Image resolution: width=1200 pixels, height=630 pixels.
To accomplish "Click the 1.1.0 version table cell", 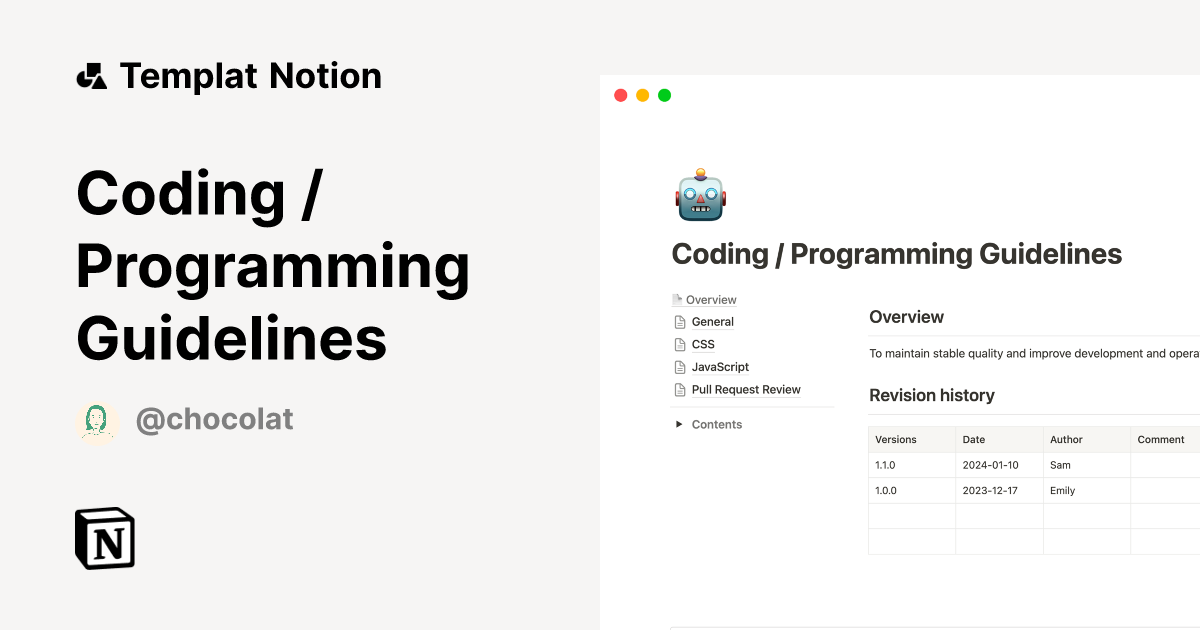I will pos(885,464).
